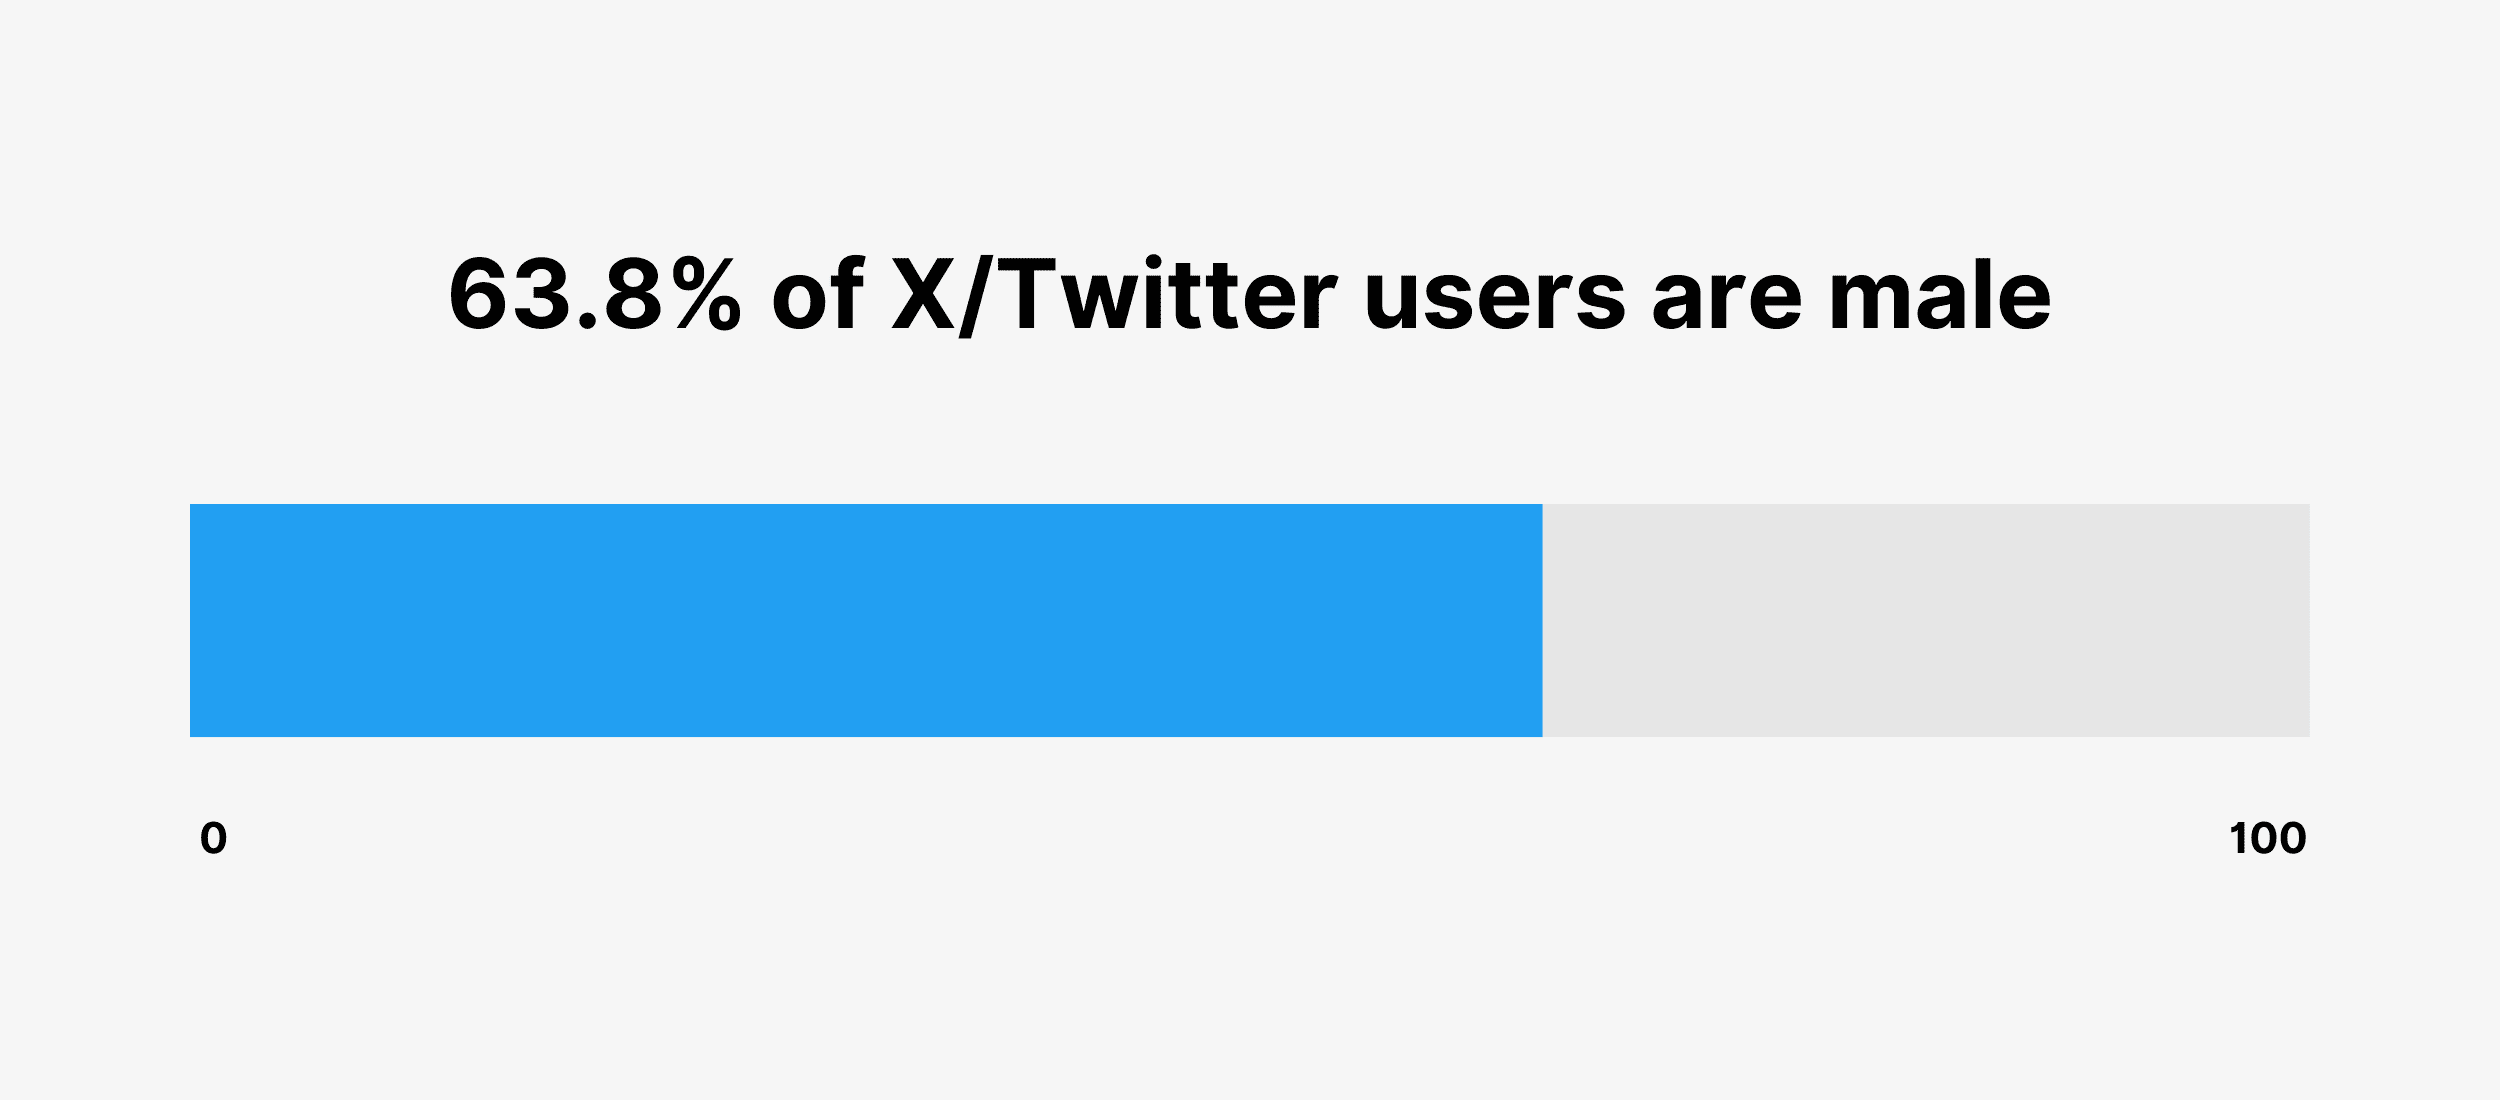Image resolution: width=2500 pixels, height=1100 pixels.
Task: Click the digit "6" starting the title
Action: (x=478, y=295)
